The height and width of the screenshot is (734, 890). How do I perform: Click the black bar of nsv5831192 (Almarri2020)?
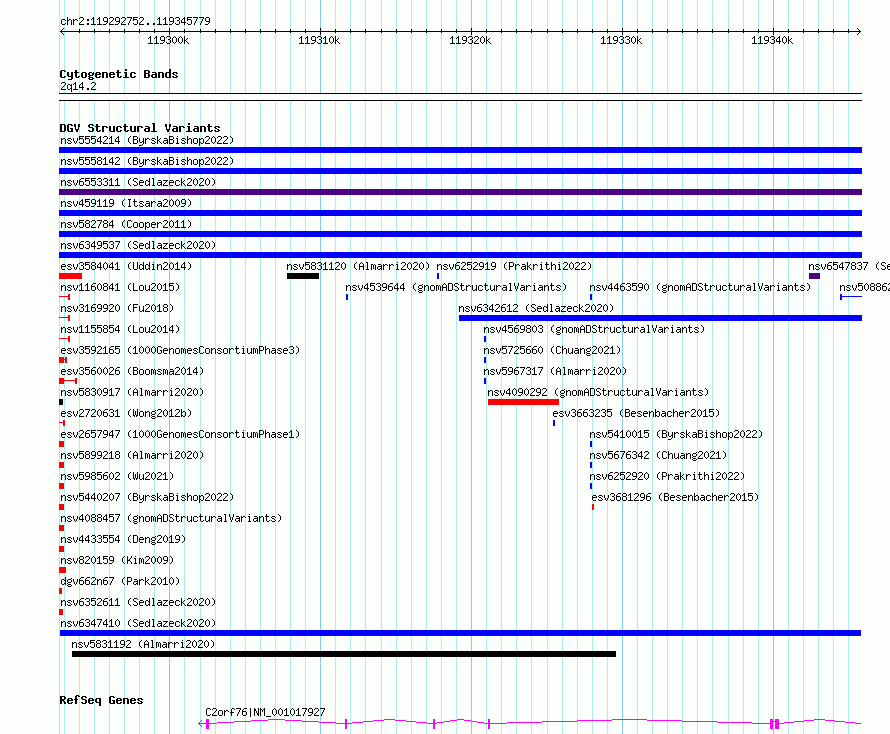[x=344, y=654]
